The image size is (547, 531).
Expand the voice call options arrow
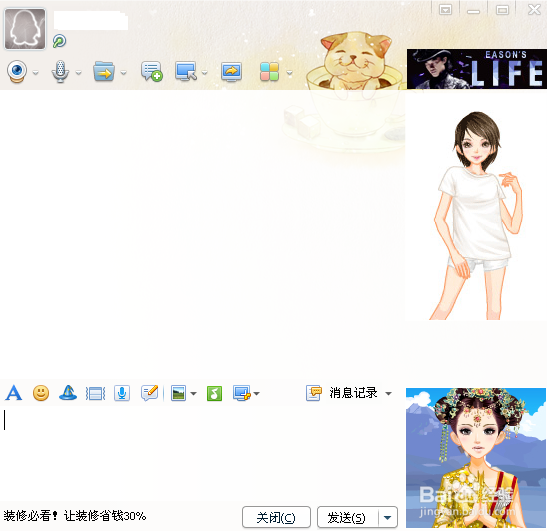(x=78, y=73)
